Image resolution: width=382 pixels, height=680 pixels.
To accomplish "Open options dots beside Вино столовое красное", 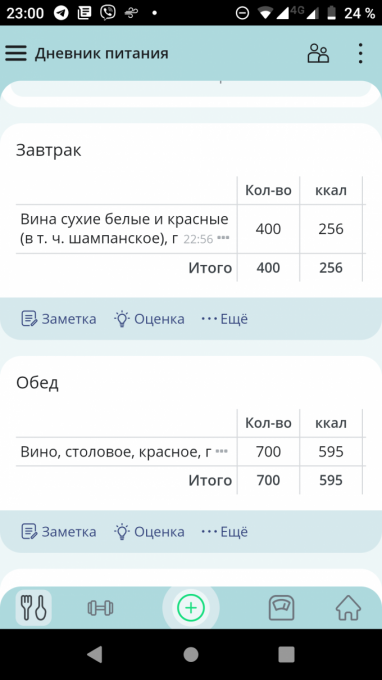I will [222, 451].
